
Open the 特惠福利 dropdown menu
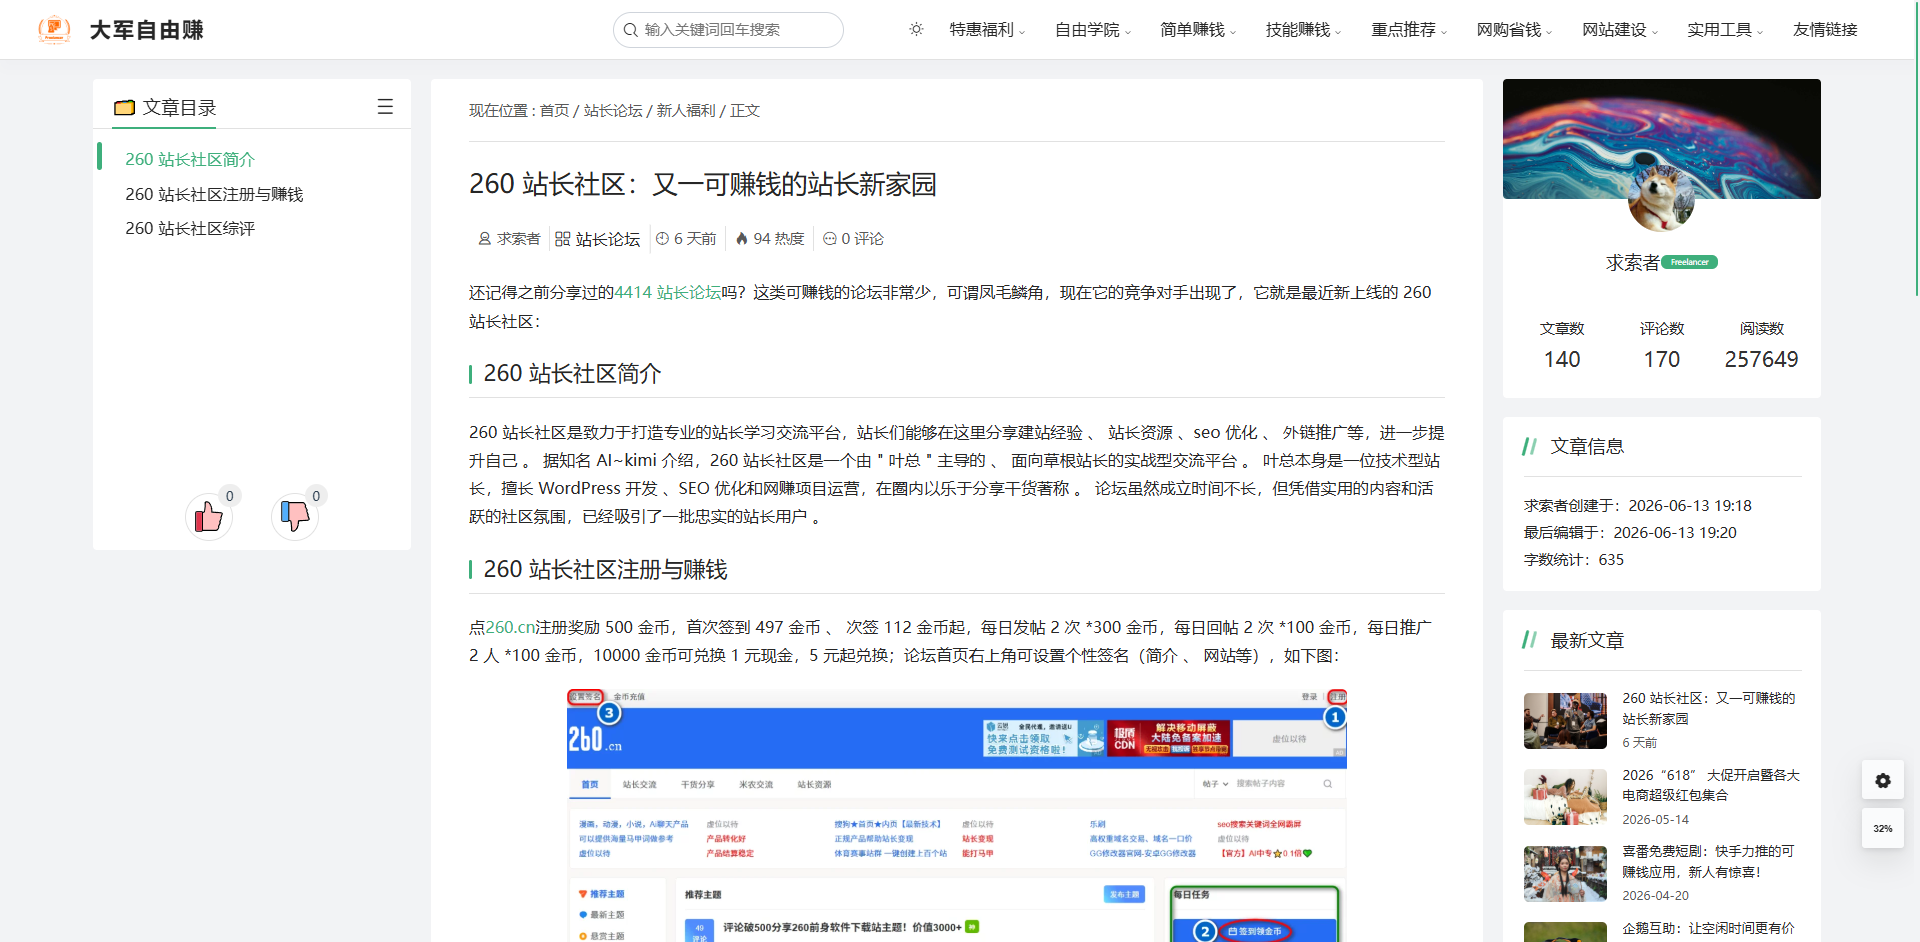tap(987, 30)
